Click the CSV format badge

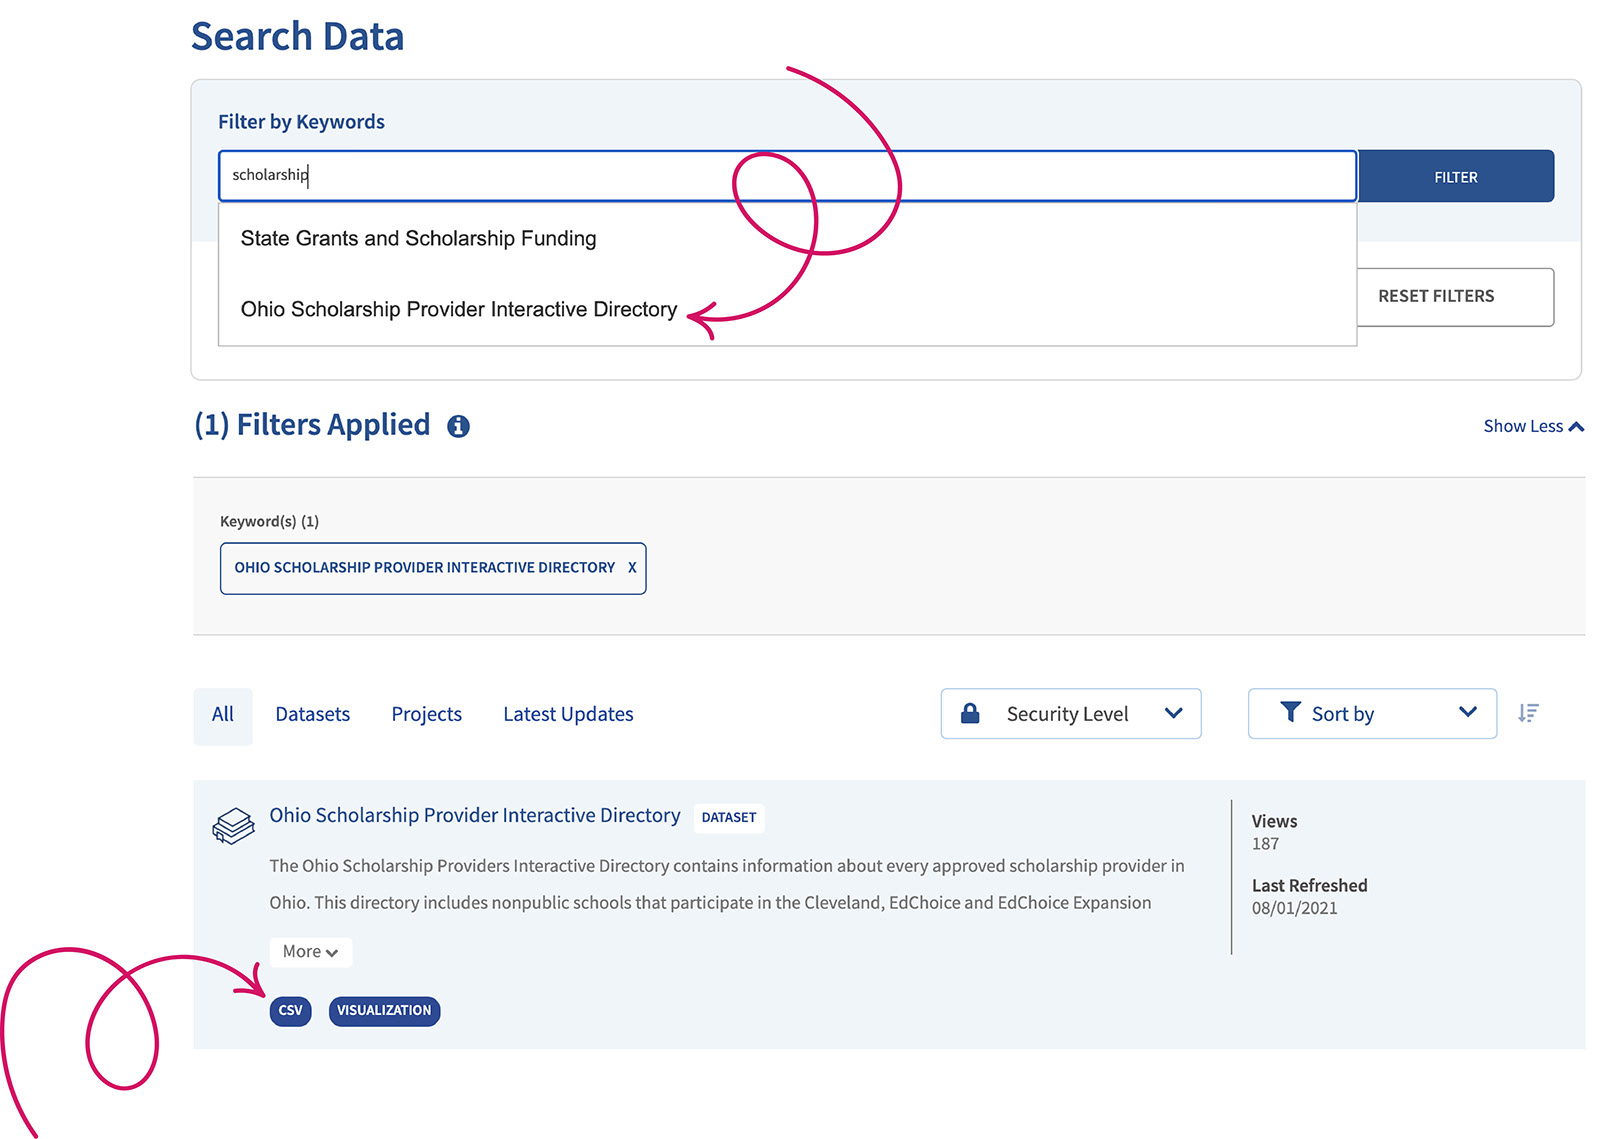[x=290, y=1011]
